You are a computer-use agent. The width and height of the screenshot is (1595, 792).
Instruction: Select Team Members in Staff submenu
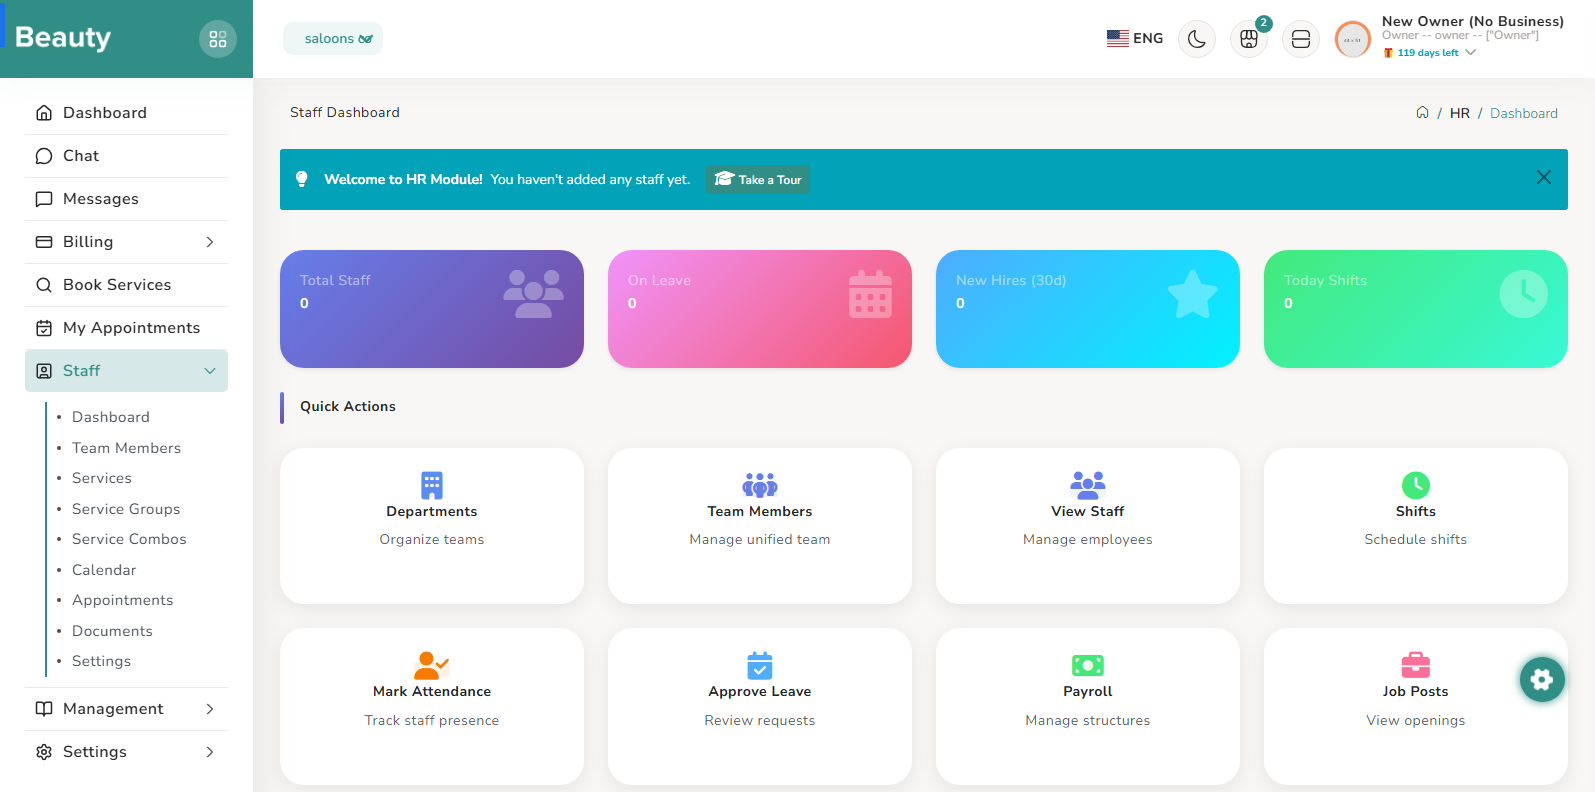[x=126, y=448]
